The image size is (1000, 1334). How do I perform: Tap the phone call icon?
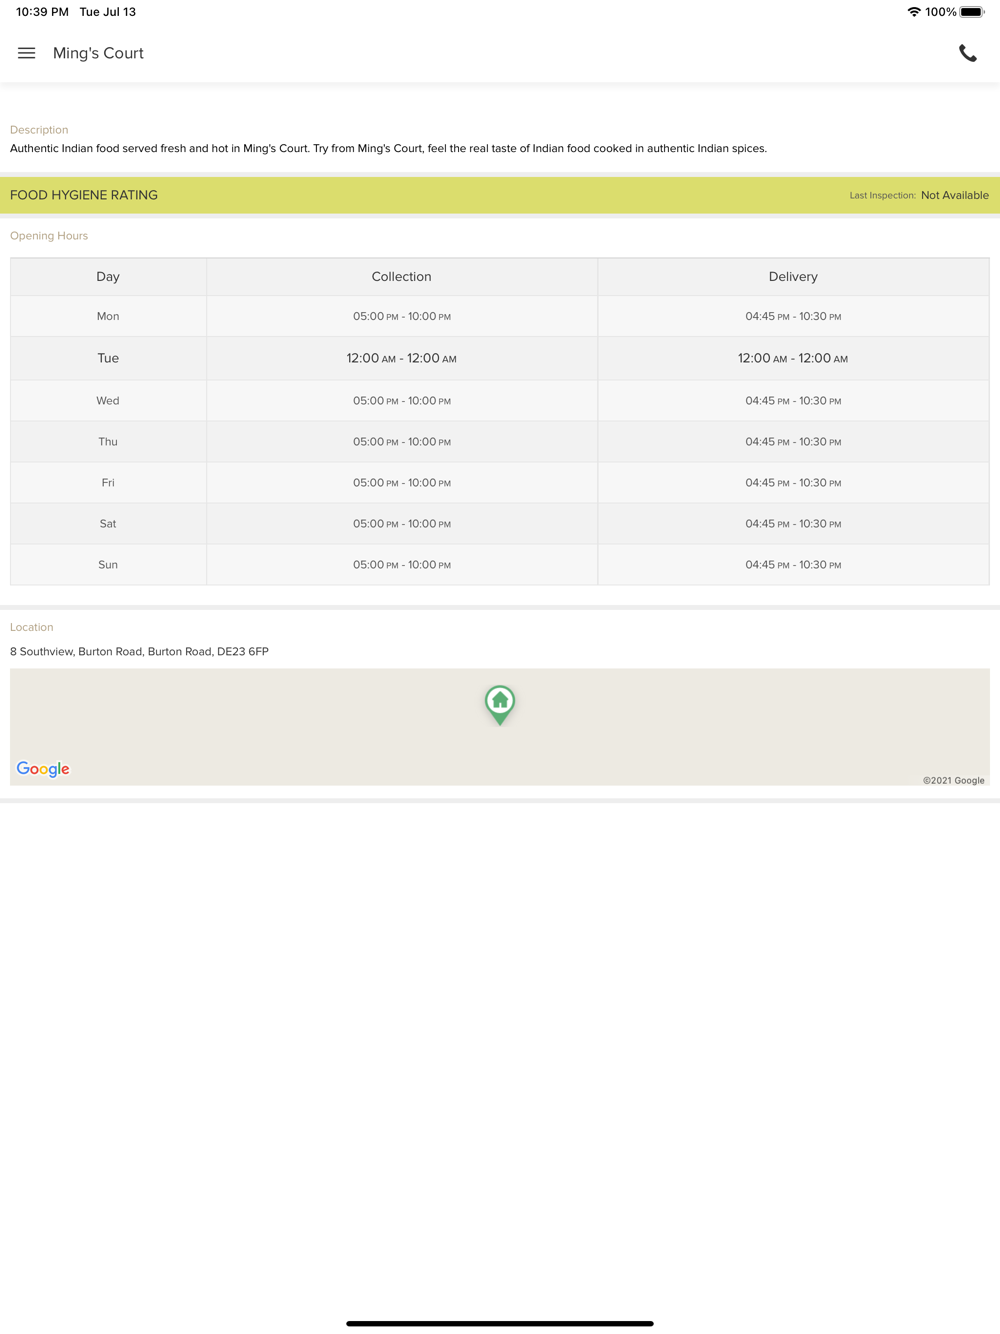[967, 53]
